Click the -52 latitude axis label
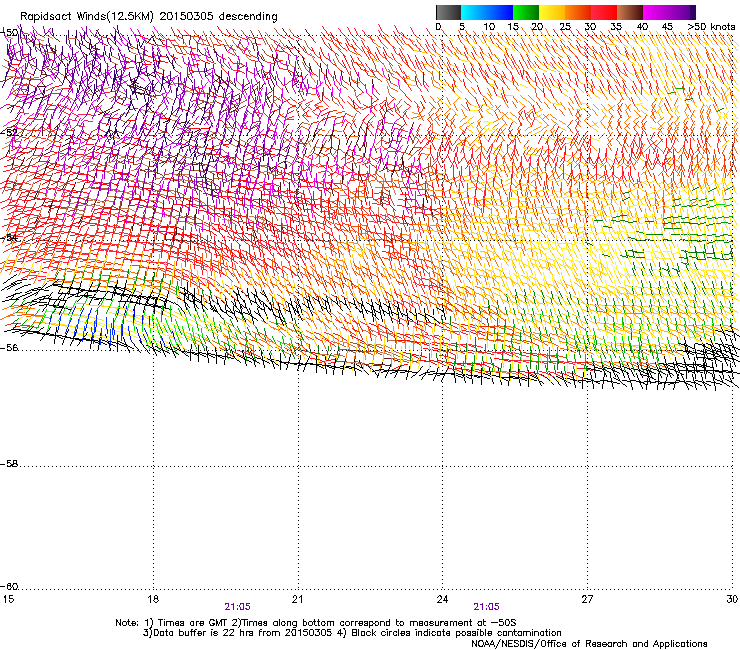Image resolution: width=740 pixels, height=650 pixels. tap(9, 133)
